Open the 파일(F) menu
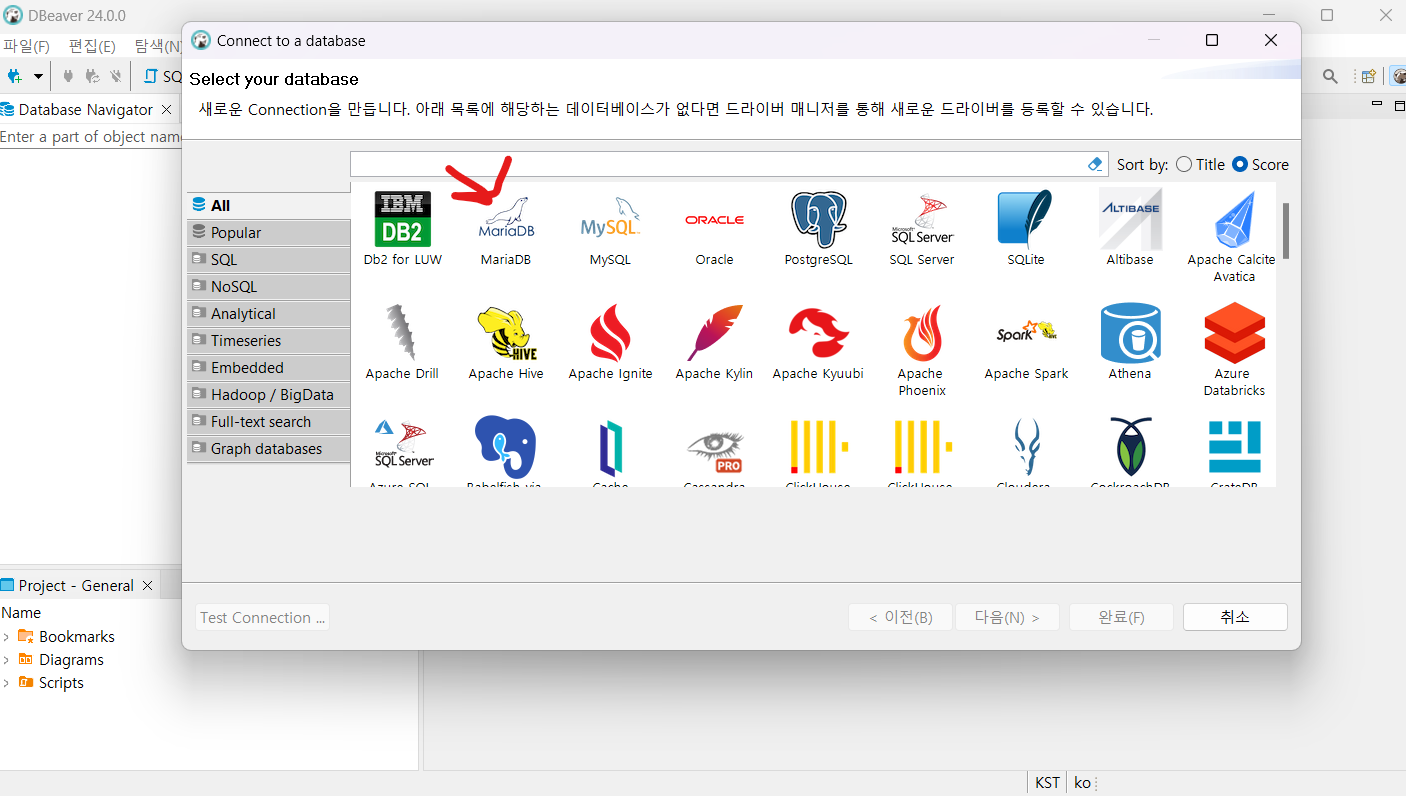1406x796 pixels. pyautogui.click(x=27, y=46)
